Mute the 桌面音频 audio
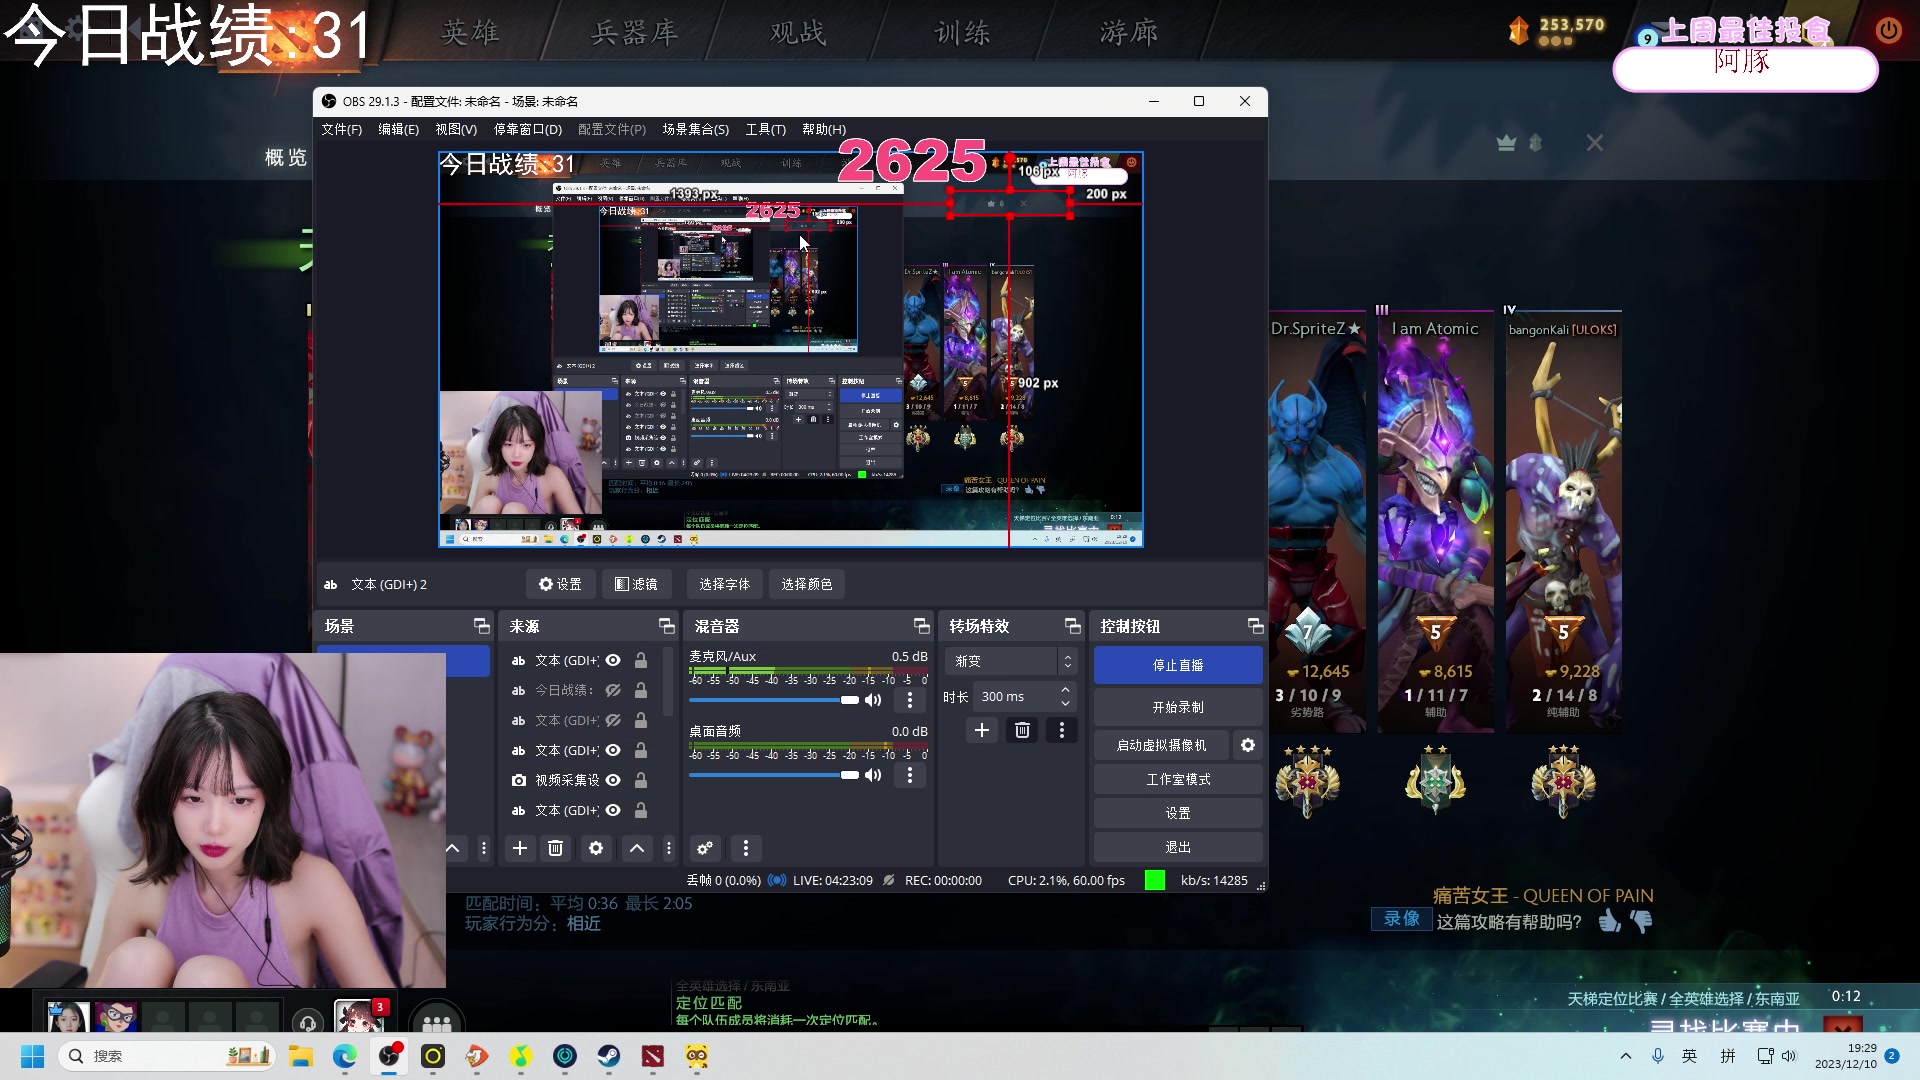Screen dimensions: 1920x1080 point(873,775)
